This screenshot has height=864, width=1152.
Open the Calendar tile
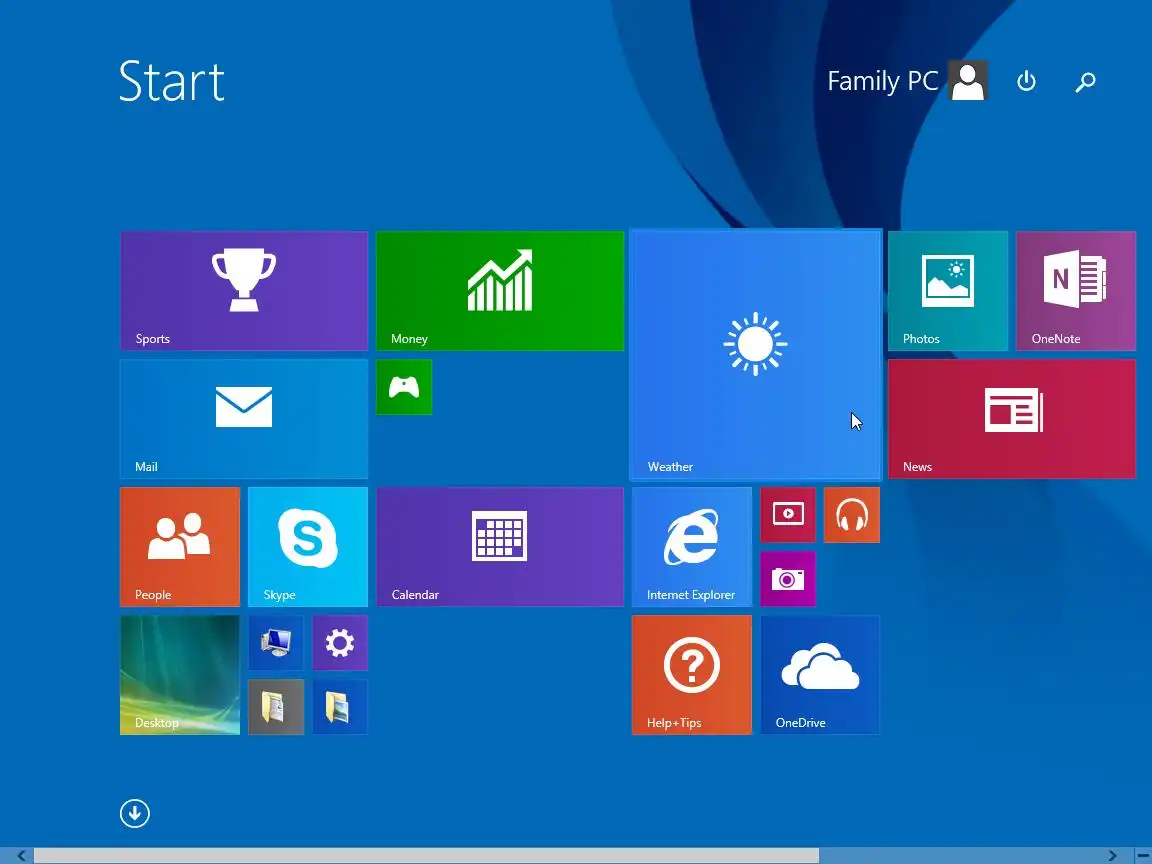coord(500,547)
